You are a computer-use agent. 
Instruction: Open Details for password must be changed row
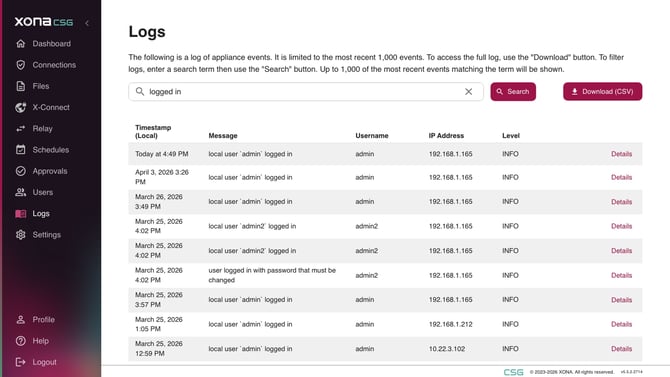621,275
